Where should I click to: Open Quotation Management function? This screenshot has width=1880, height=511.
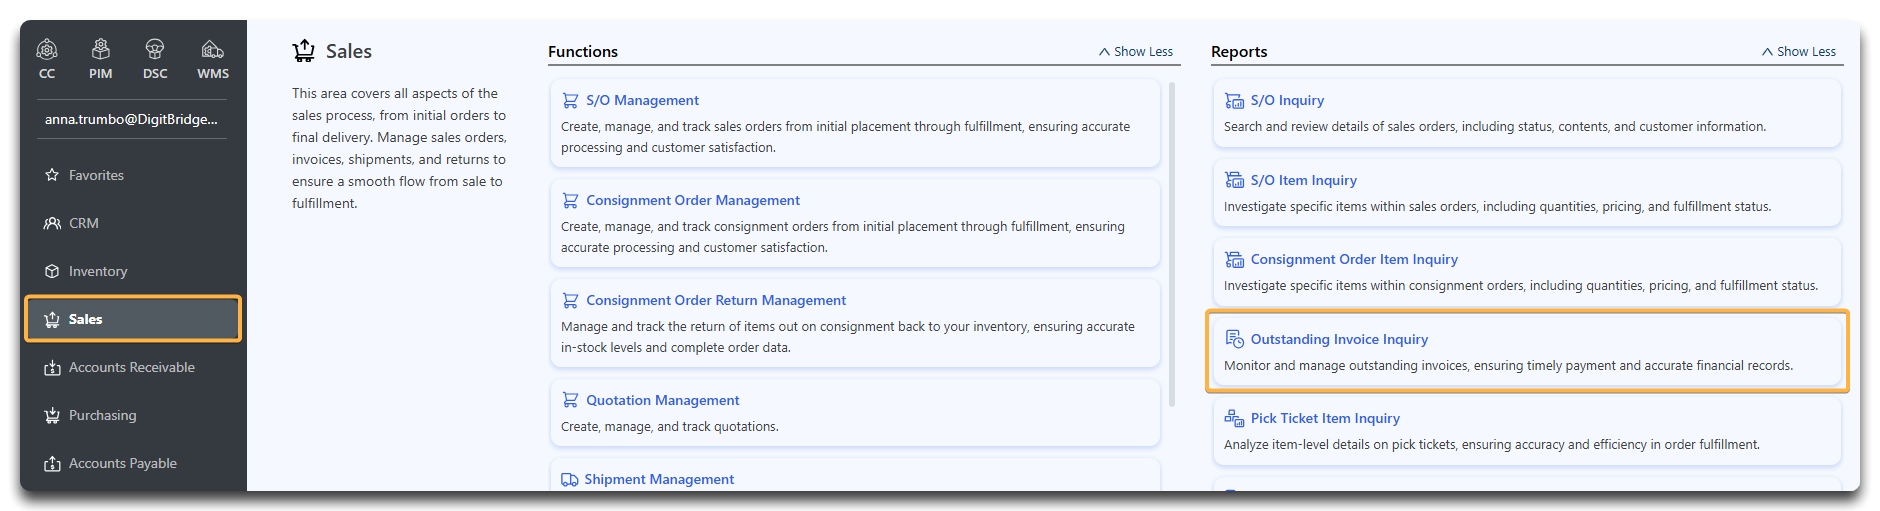point(663,400)
